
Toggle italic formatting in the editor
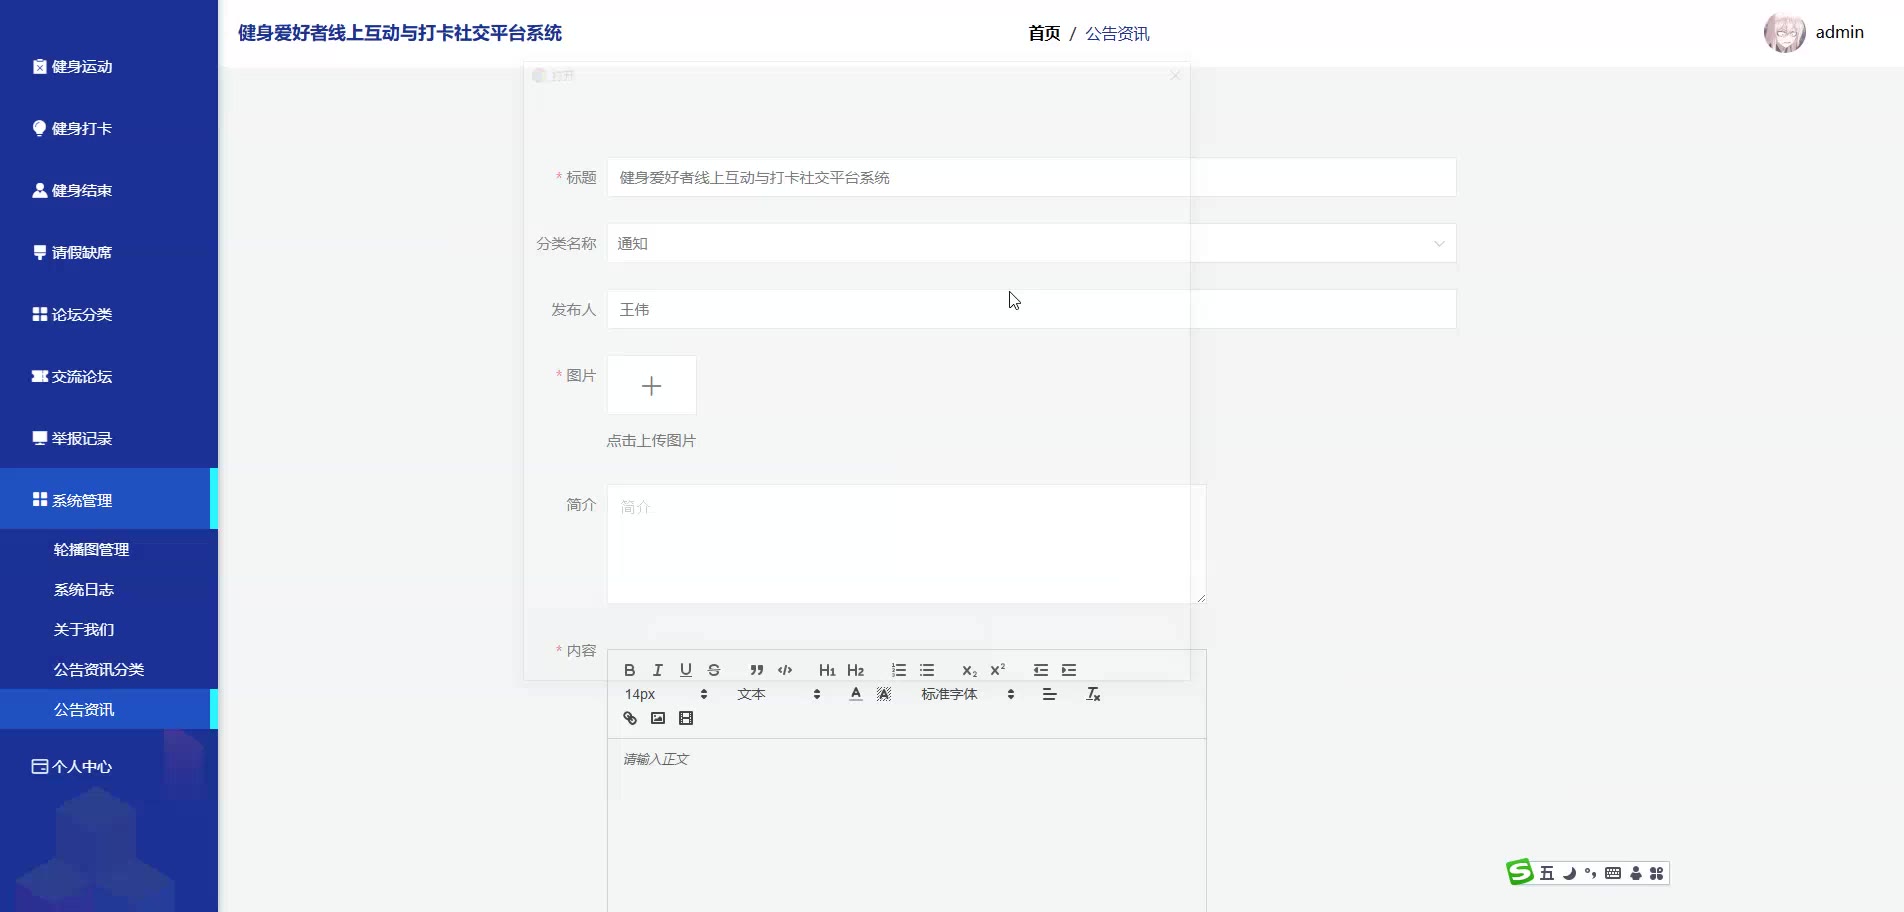[657, 670]
